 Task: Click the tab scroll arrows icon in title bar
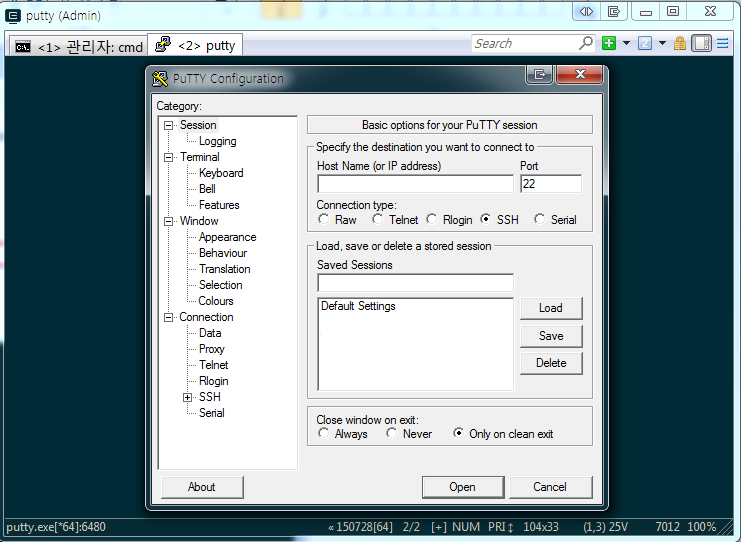tap(586, 11)
